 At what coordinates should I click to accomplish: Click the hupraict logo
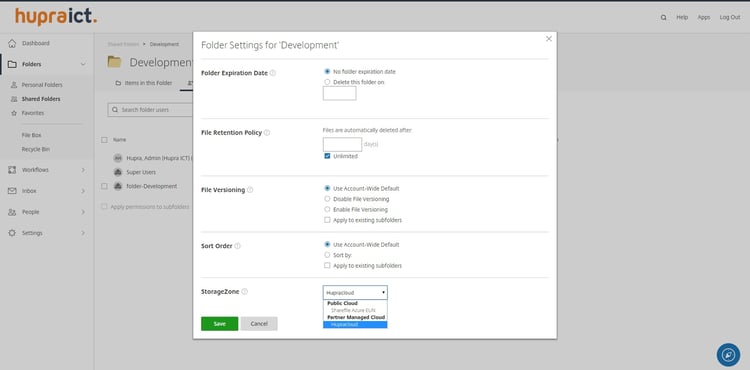pyautogui.click(x=56, y=17)
